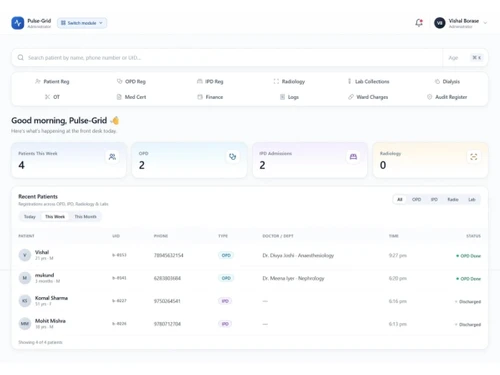Click OPD type badge in Vishal row
Screen dimensions: 500x375
226,255
